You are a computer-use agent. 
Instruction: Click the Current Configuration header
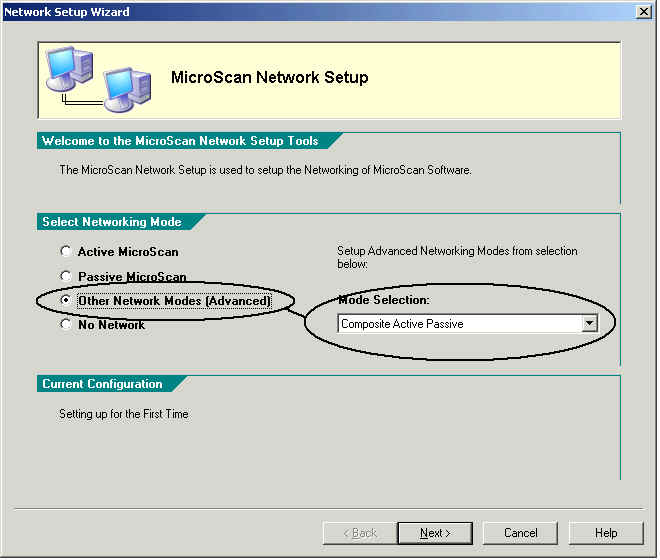point(102,384)
